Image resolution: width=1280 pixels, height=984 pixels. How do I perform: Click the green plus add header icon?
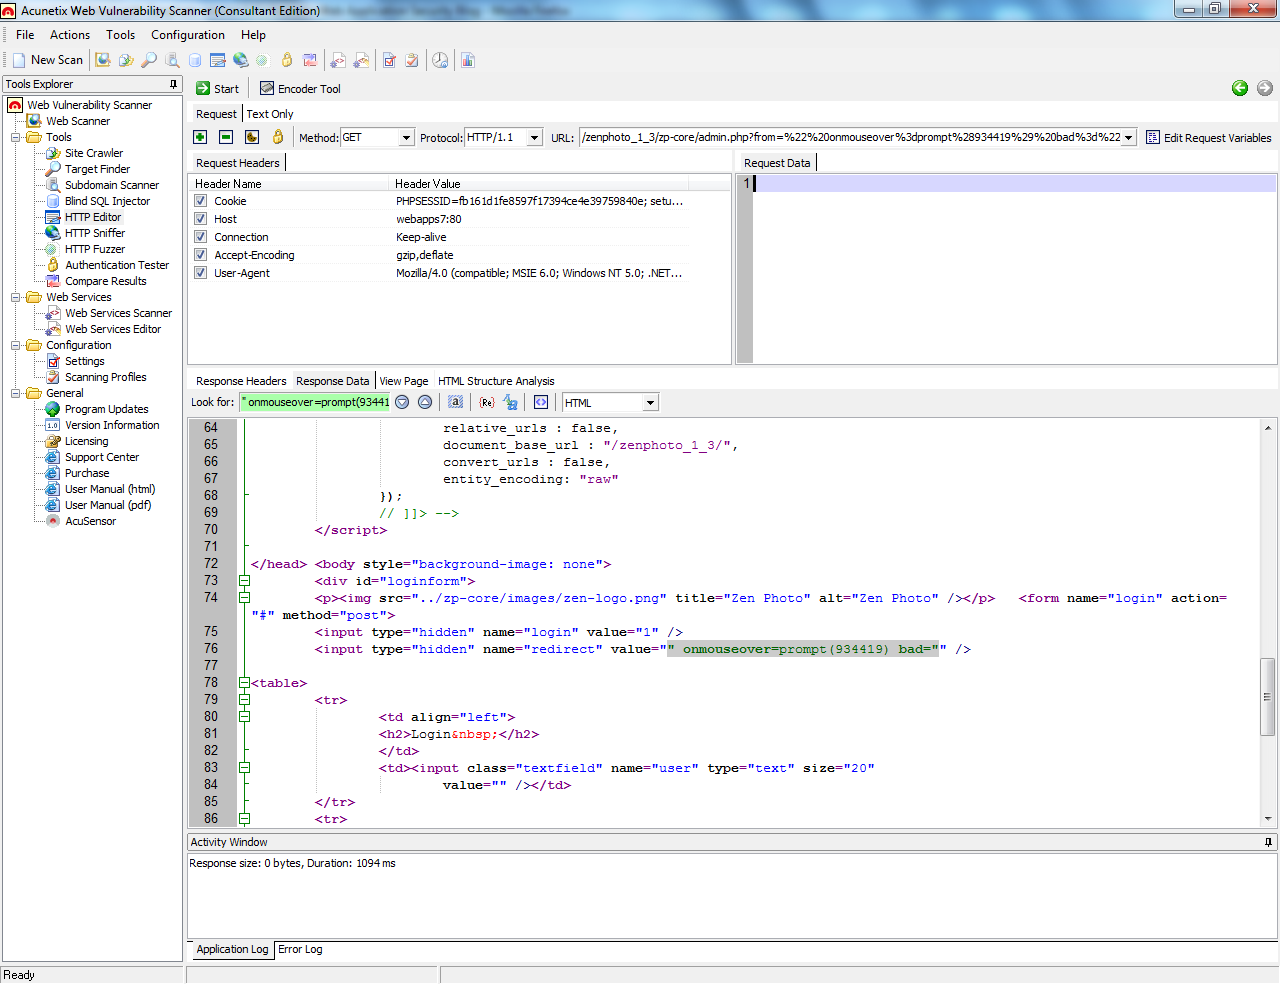200,137
